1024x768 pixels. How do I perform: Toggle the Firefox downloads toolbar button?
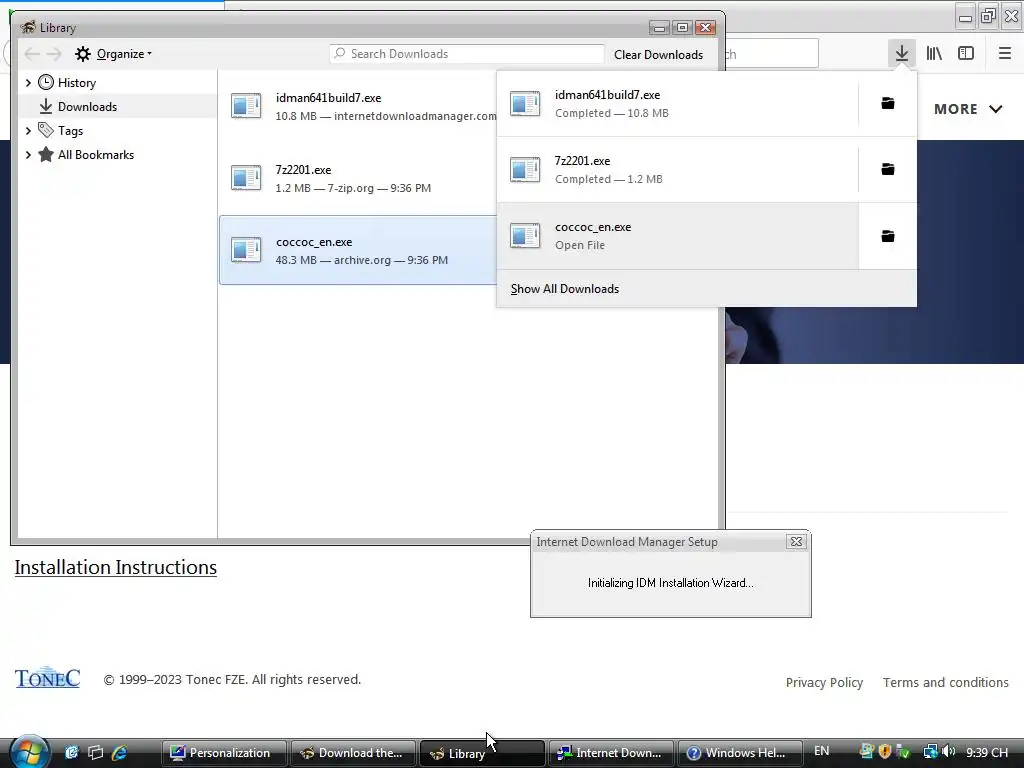click(901, 53)
